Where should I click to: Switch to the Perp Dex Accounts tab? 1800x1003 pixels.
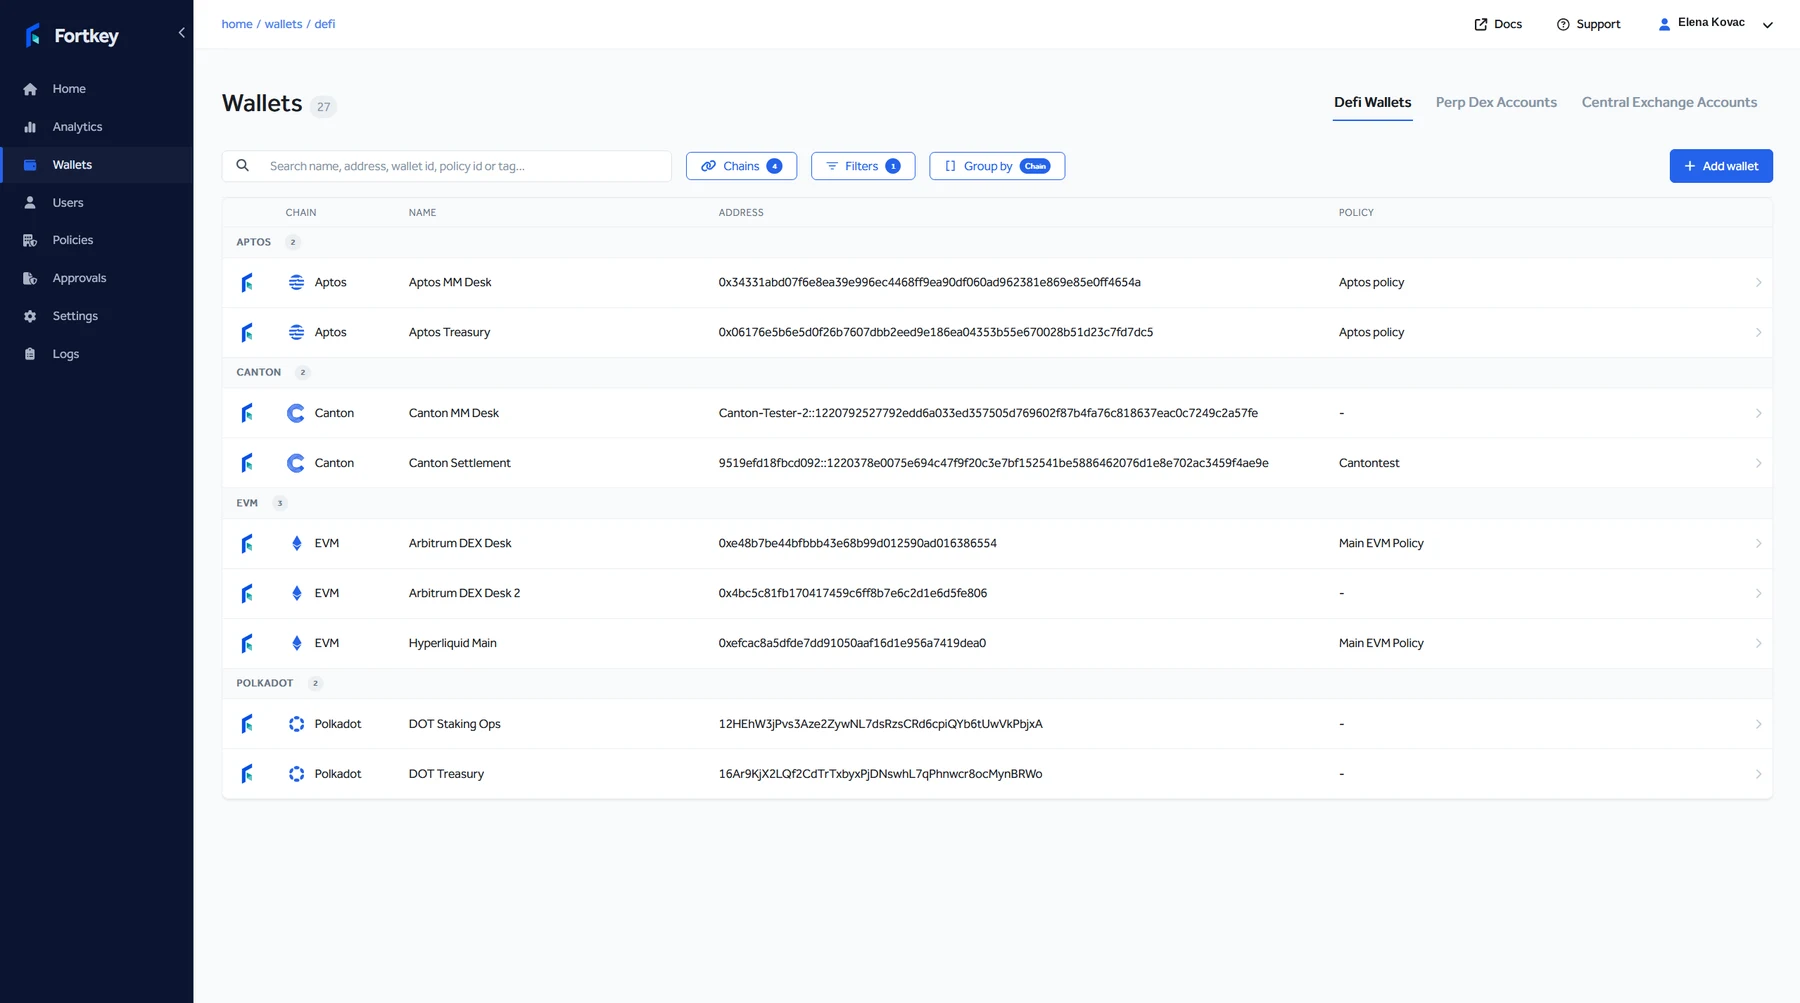click(x=1496, y=102)
